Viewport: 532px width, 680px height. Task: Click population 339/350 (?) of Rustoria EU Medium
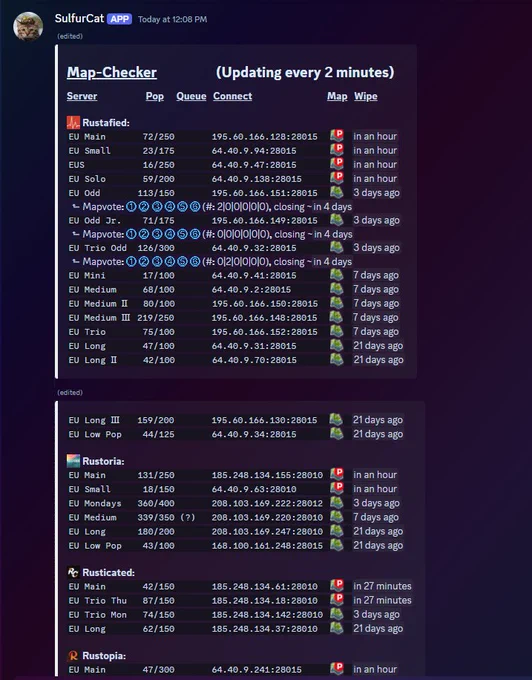point(166,517)
